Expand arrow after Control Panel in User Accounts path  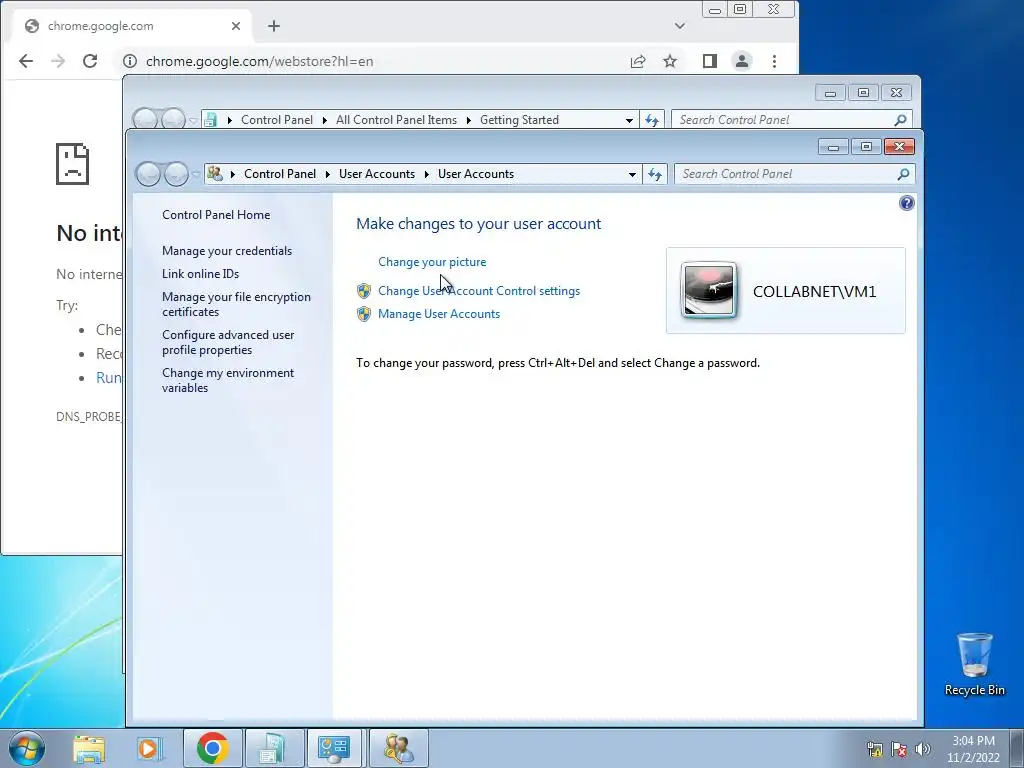[328, 174]
